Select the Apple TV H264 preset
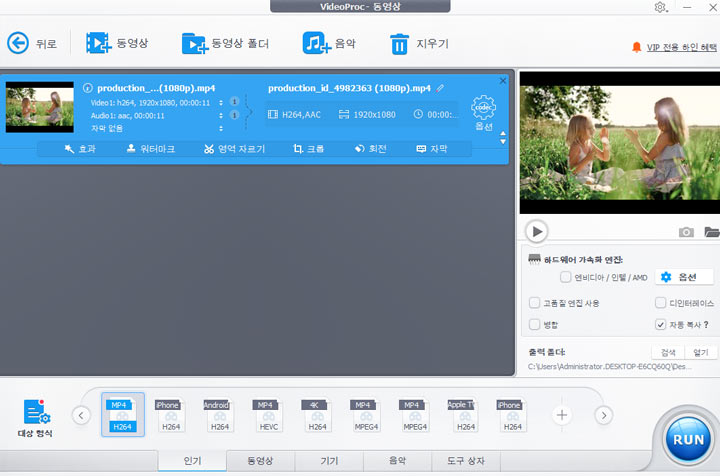This screenshot has height=476, width=720. coord(465,415)
